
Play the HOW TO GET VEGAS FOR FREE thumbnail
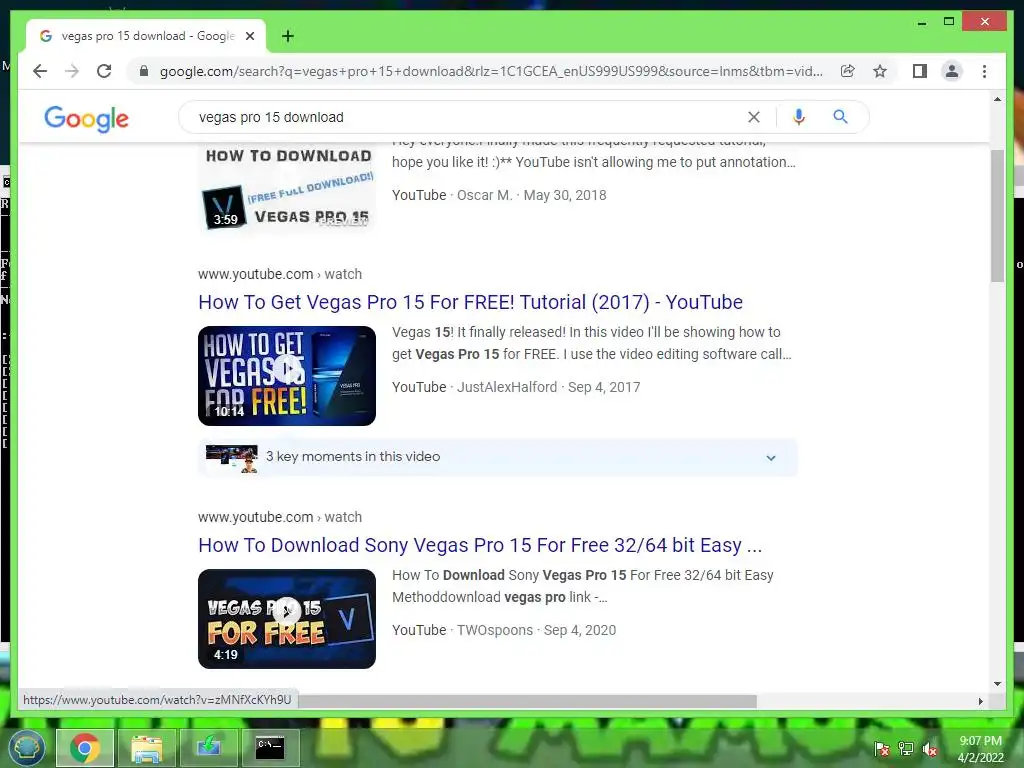point(287,376)
